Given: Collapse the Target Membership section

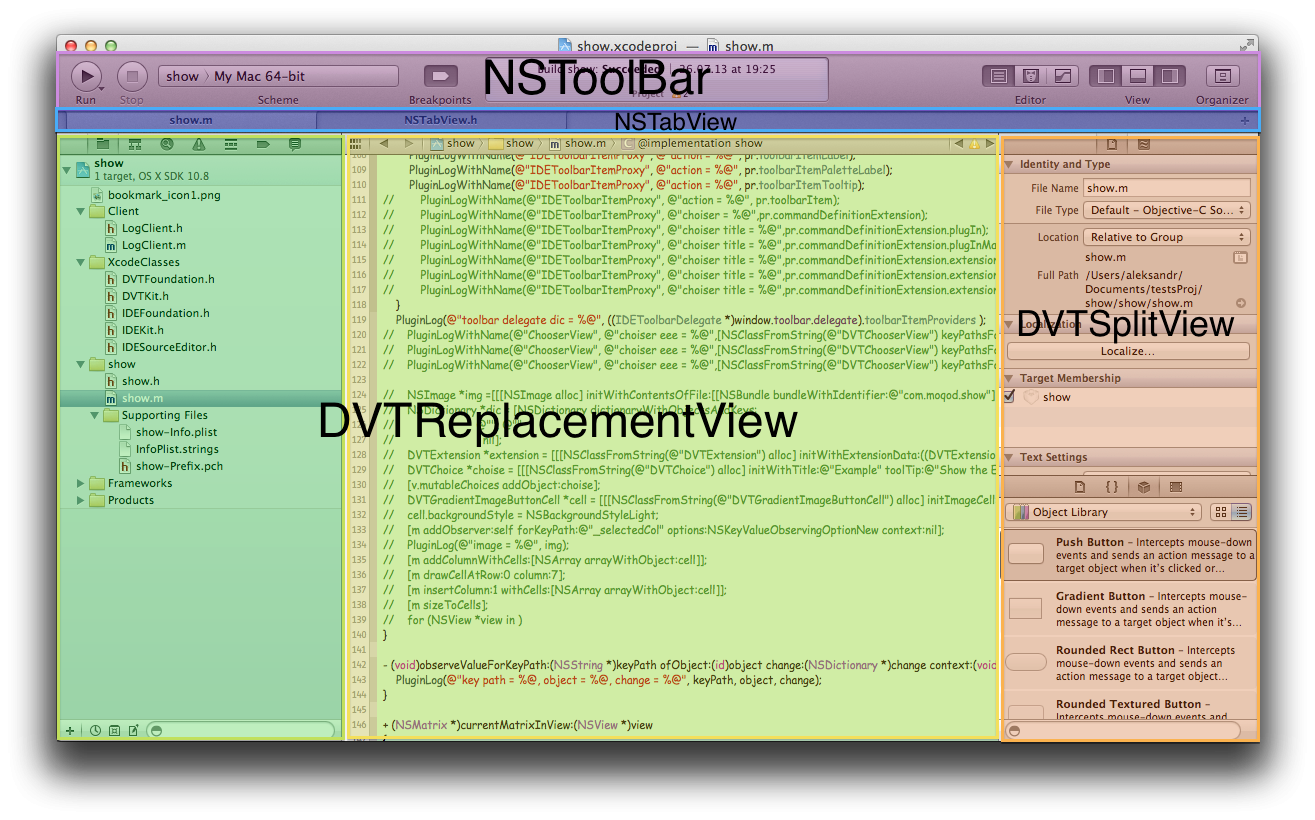Looking at the screenshot, I should click(x=1010, y=379).
